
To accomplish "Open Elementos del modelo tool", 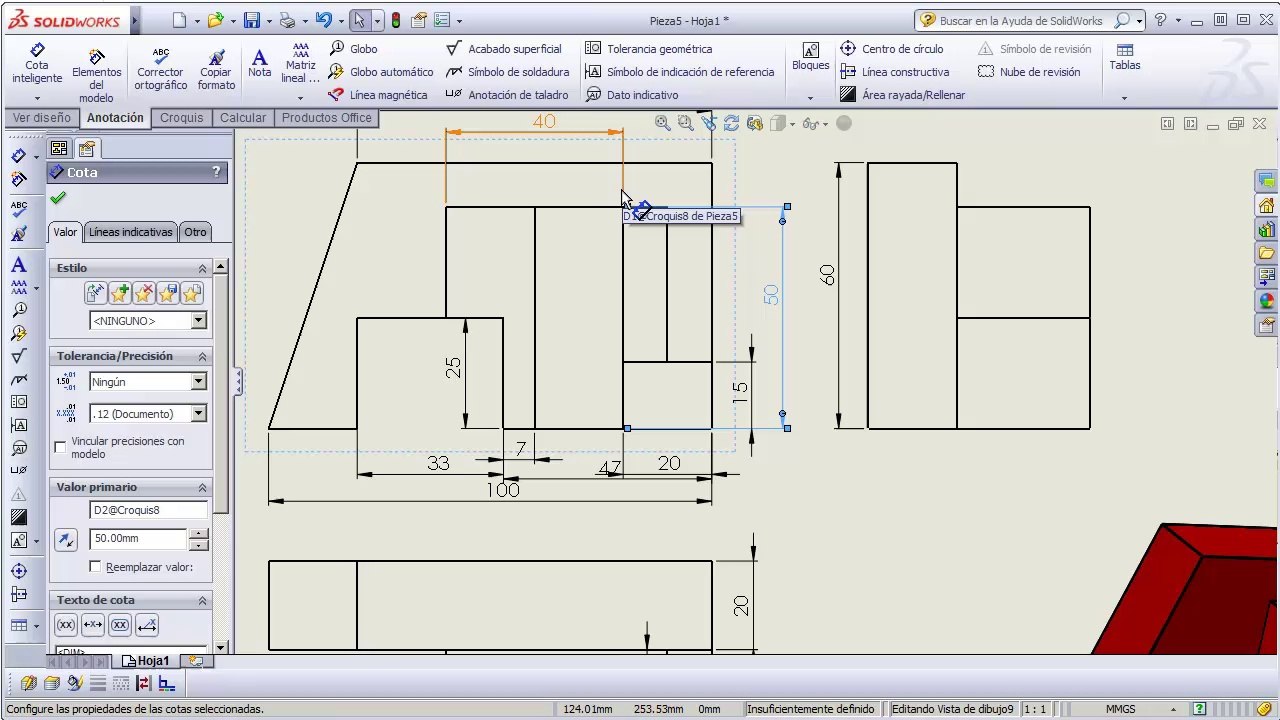I will coord(96,76).
